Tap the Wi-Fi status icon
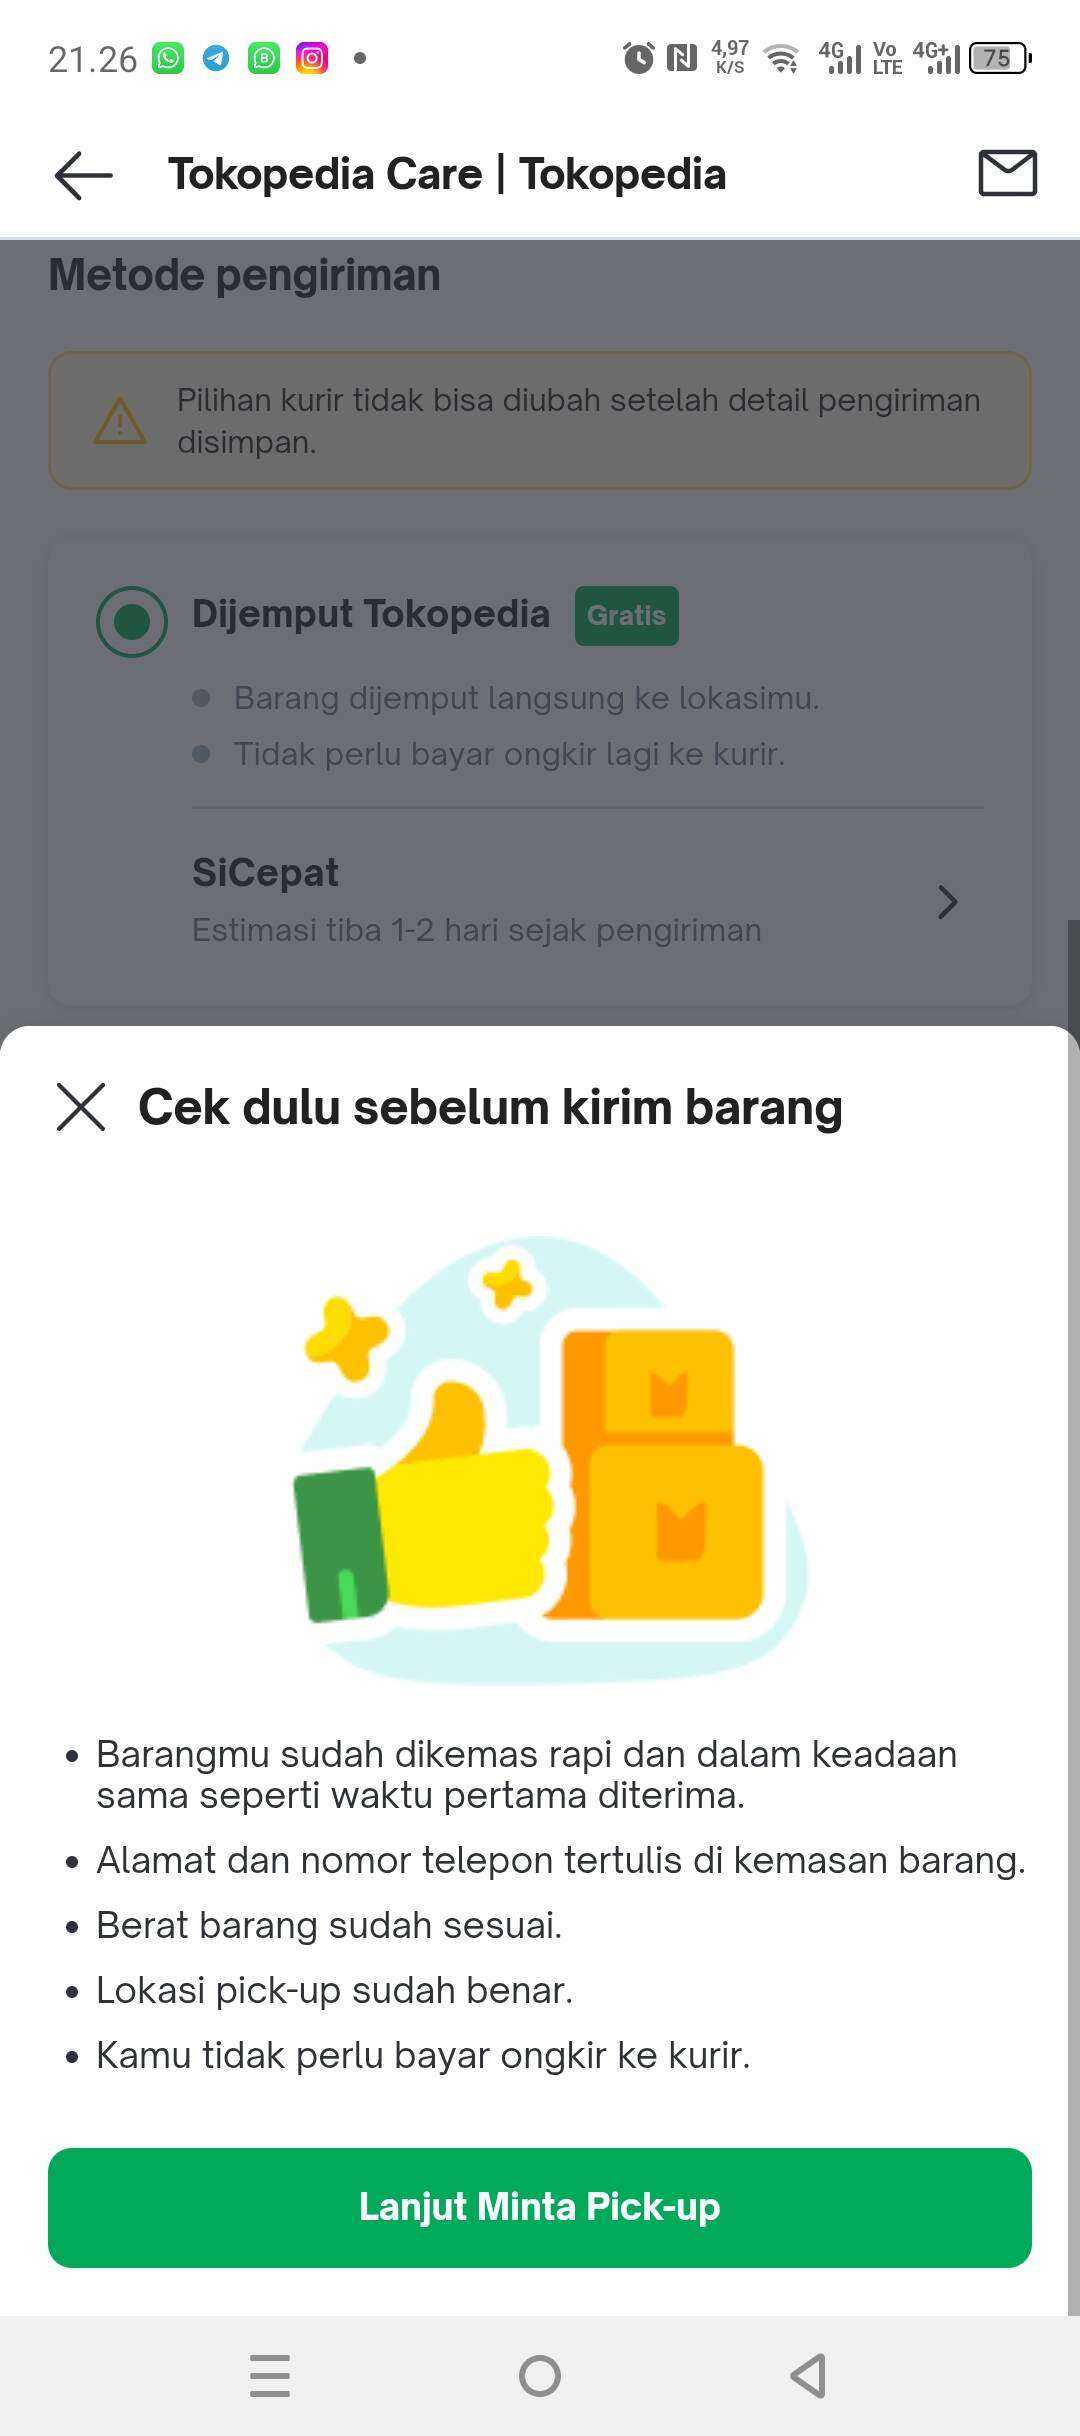1080x2436 pixels. tap(781, 59)
